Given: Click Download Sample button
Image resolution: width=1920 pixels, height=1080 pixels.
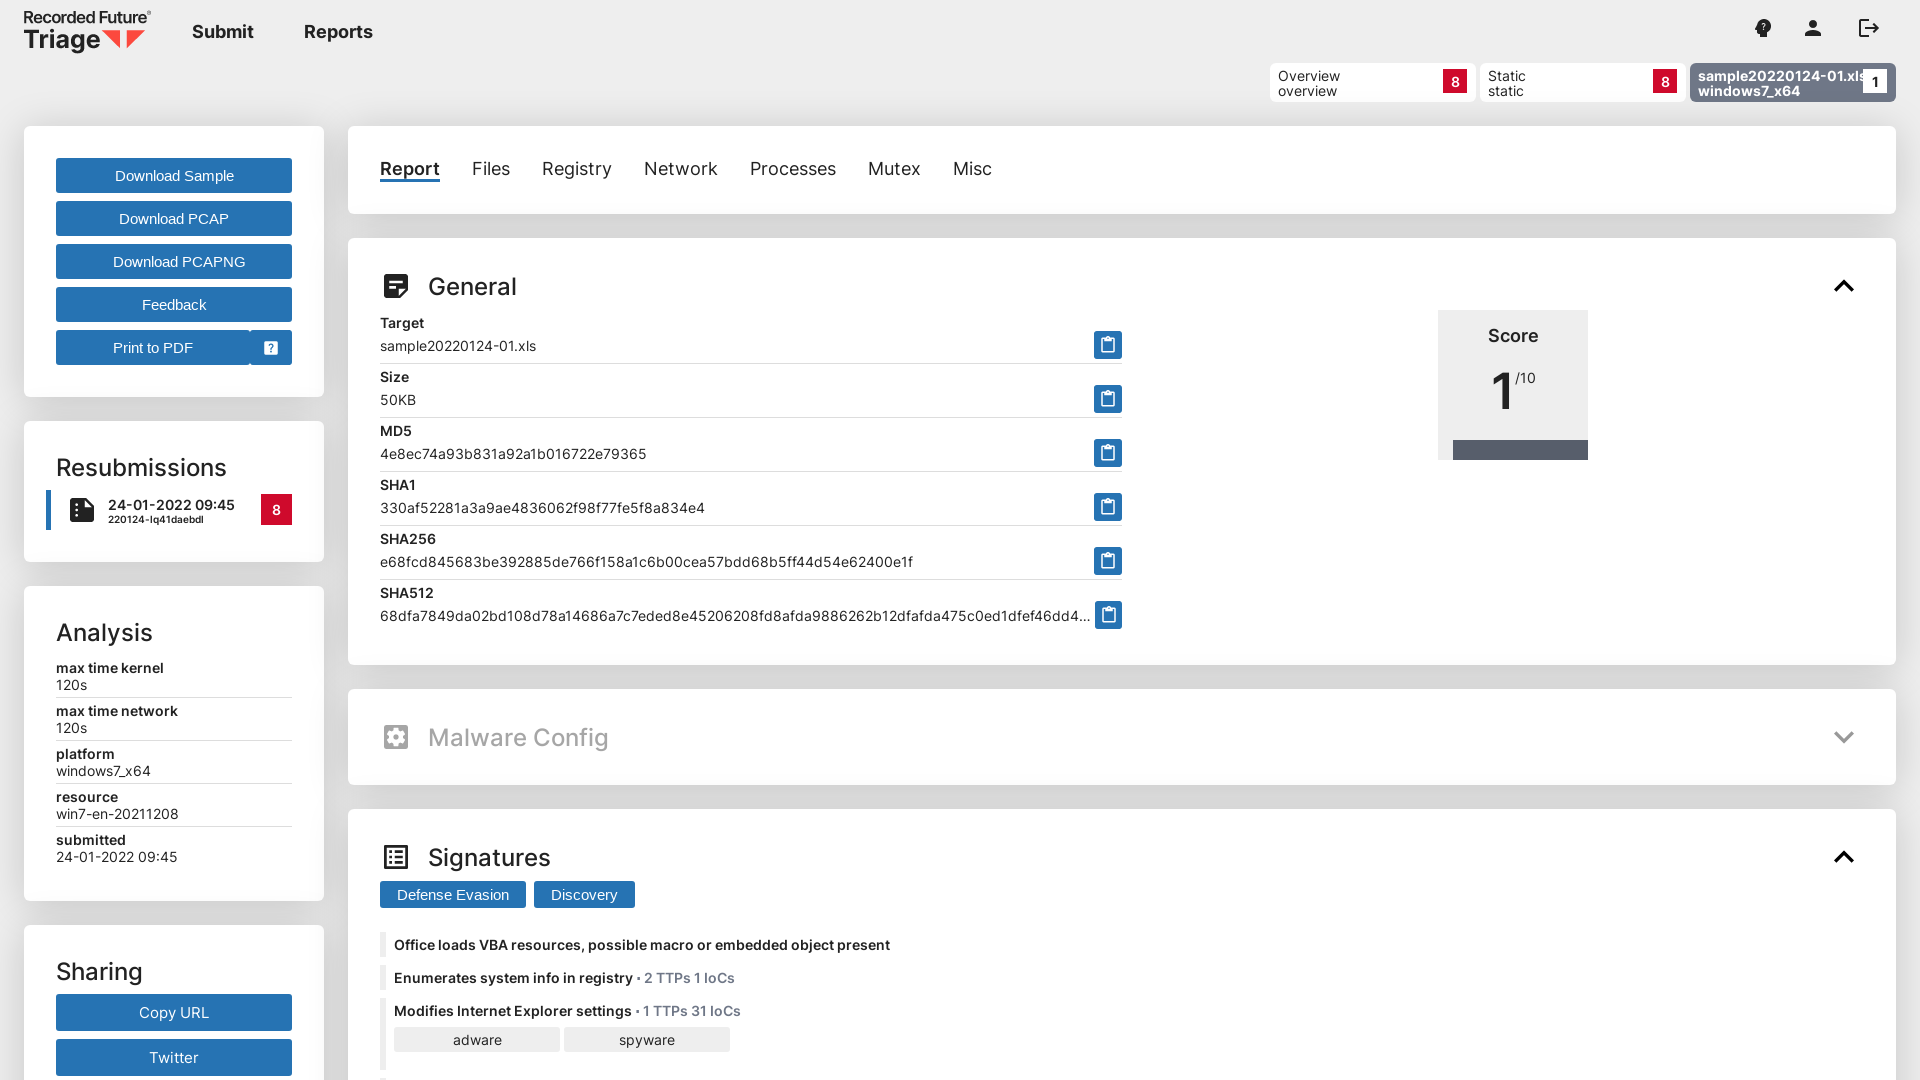Looking at the screenshot, I should (174, 176).
